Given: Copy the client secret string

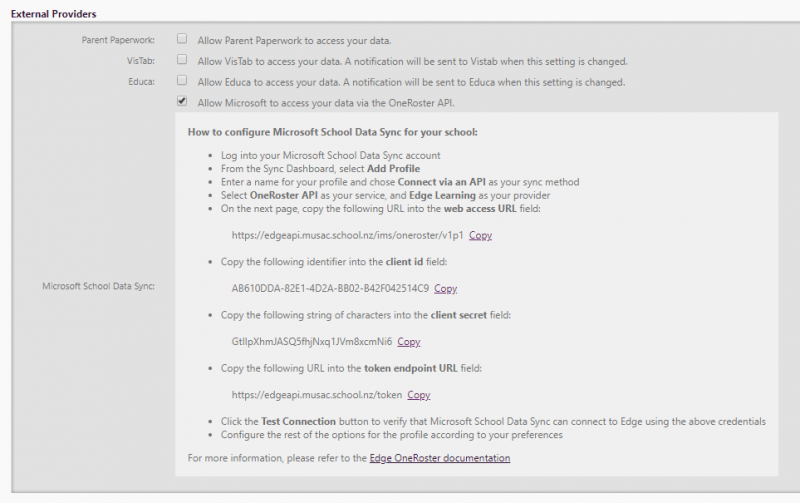Looking at the screenshot, I should click(x=409, y=341).
